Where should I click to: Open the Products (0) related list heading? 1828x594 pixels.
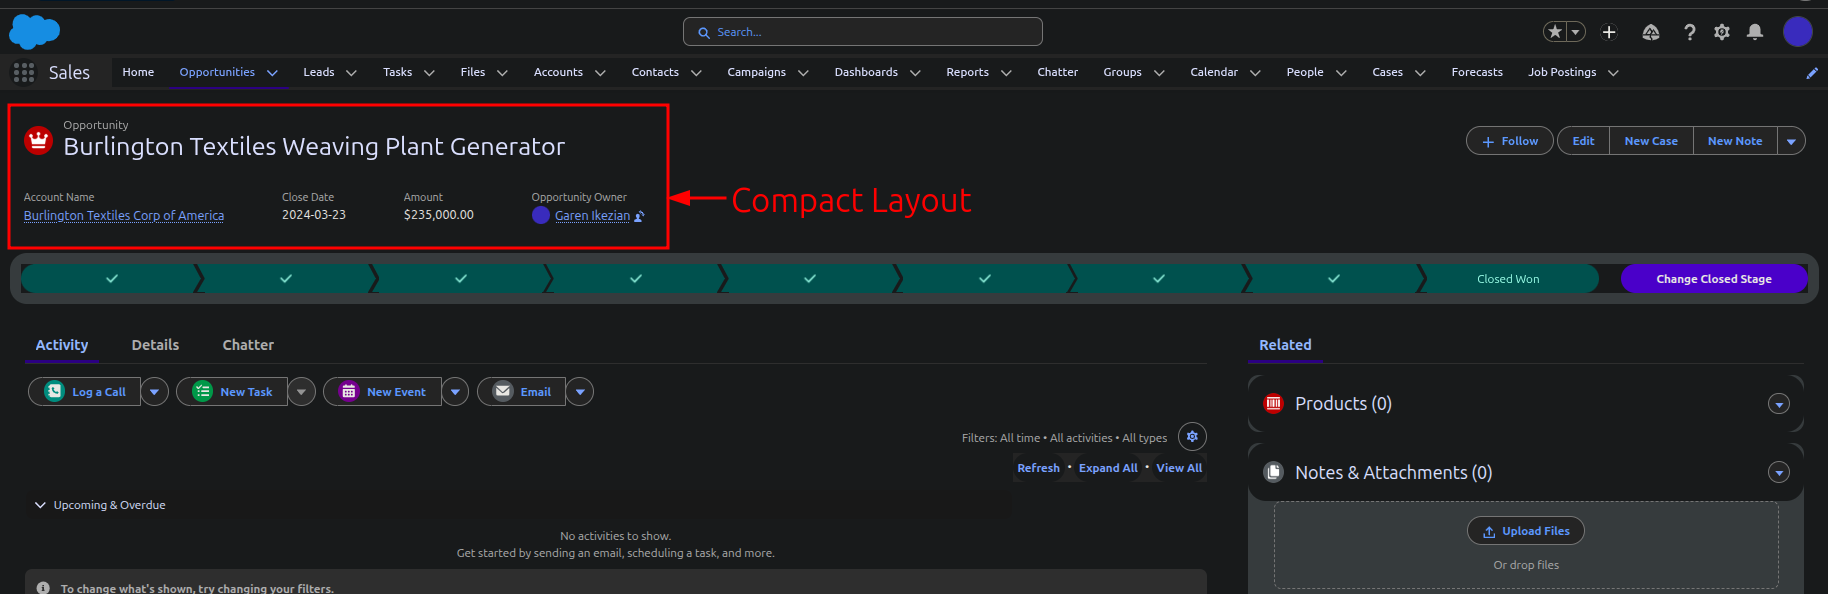click(1343, 404)
